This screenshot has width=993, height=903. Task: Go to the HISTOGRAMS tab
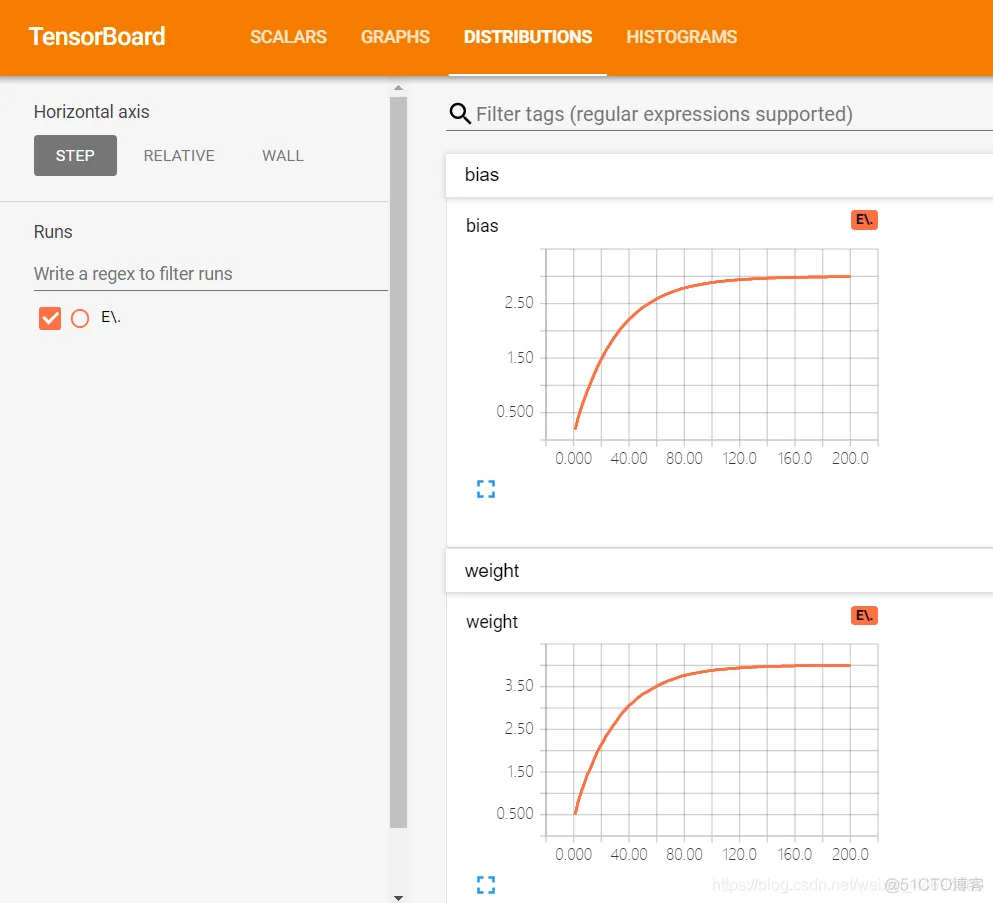point(681,37)
